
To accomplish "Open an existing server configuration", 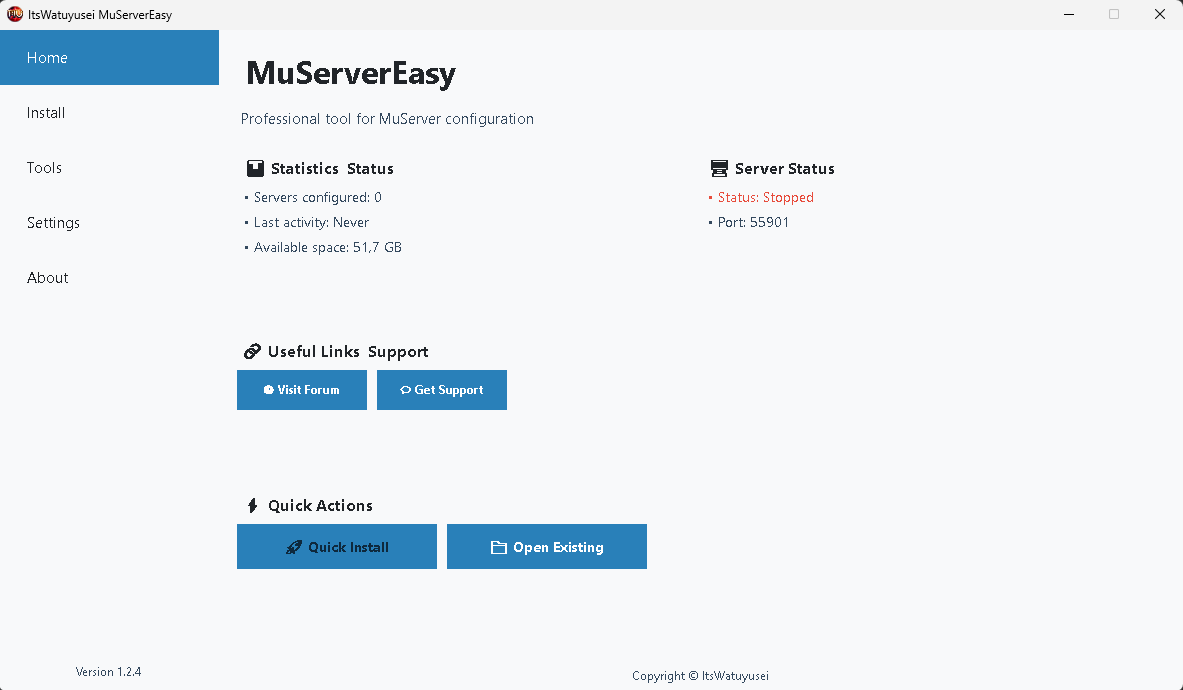I will [546, 546].
